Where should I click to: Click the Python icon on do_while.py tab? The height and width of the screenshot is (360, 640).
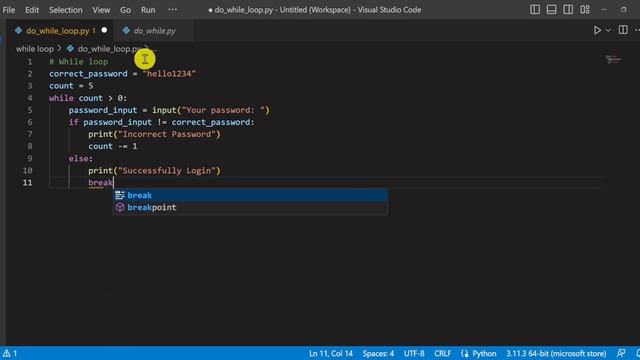[126, 30]
